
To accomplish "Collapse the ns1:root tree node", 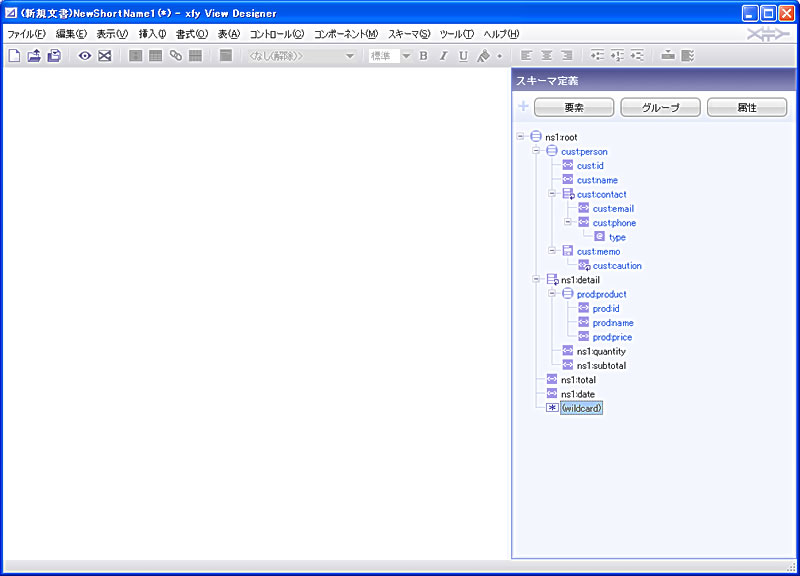I will (520, 137).
